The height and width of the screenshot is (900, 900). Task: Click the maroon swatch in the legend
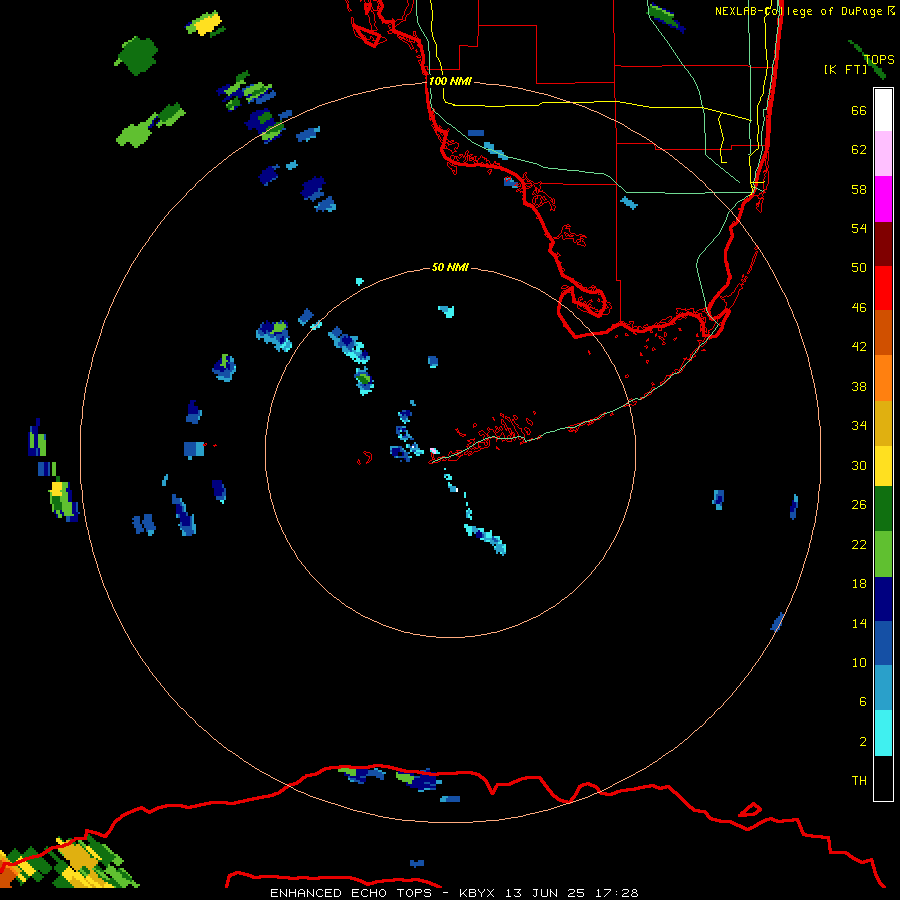click(x=883, y=244)
